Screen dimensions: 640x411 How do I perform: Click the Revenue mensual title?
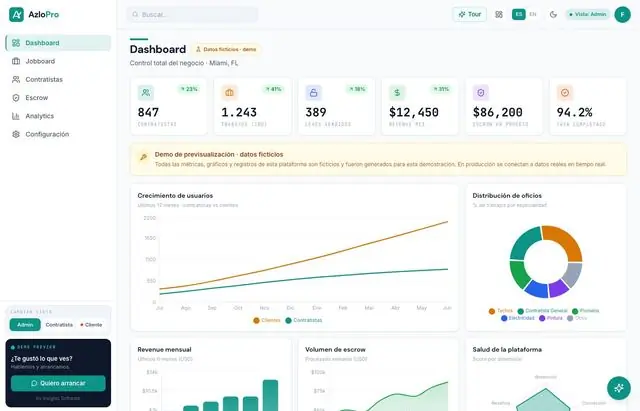point(164,350)
